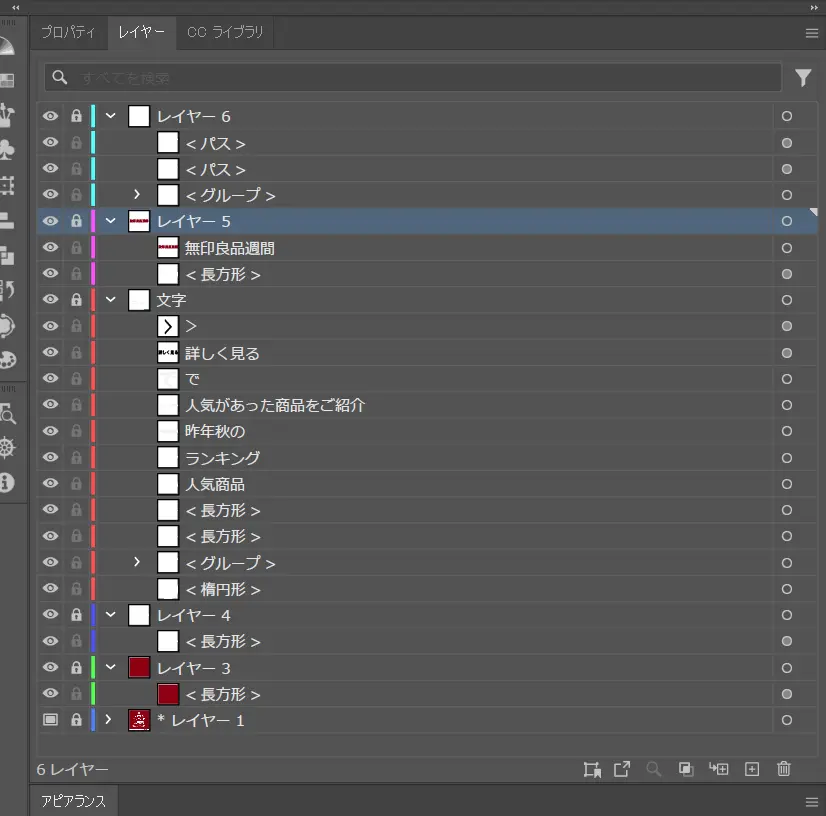Image resolution: width=826 pixels, height=816 pixels.
Task: Click the layer filter funnel icon
Action: click(803, 78)
